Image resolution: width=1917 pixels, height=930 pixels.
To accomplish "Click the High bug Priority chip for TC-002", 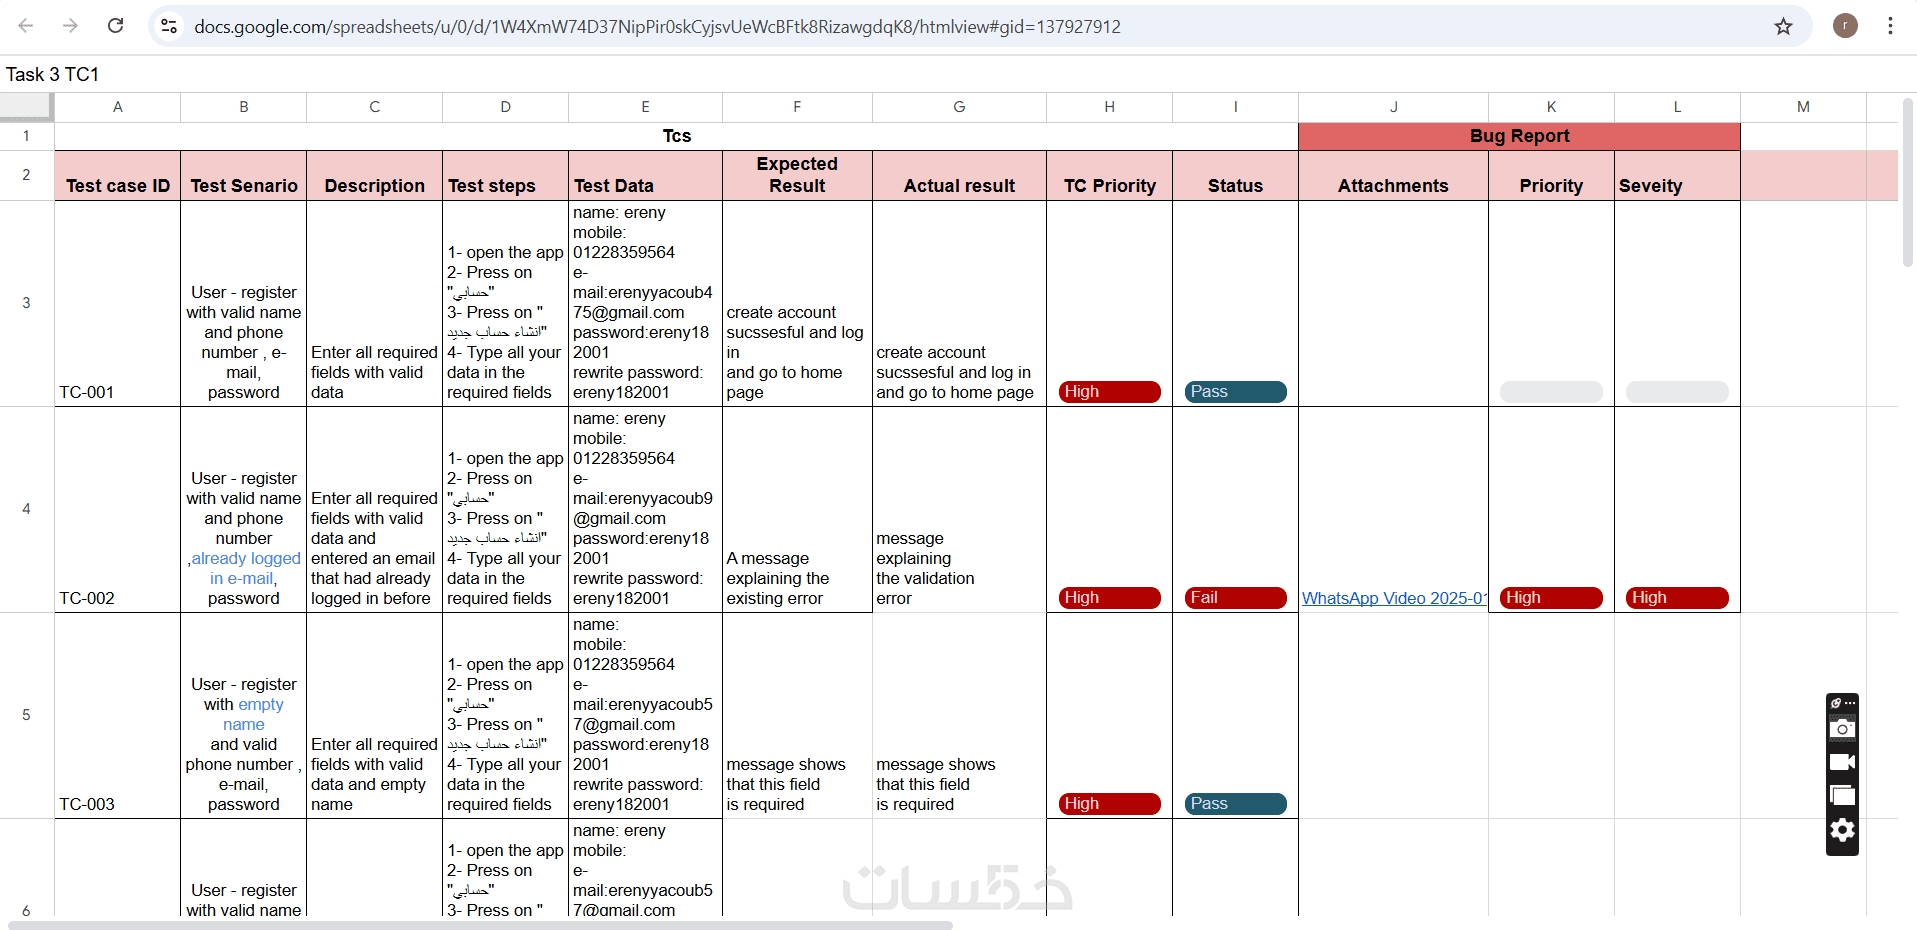I will [x=1551, y=598].
